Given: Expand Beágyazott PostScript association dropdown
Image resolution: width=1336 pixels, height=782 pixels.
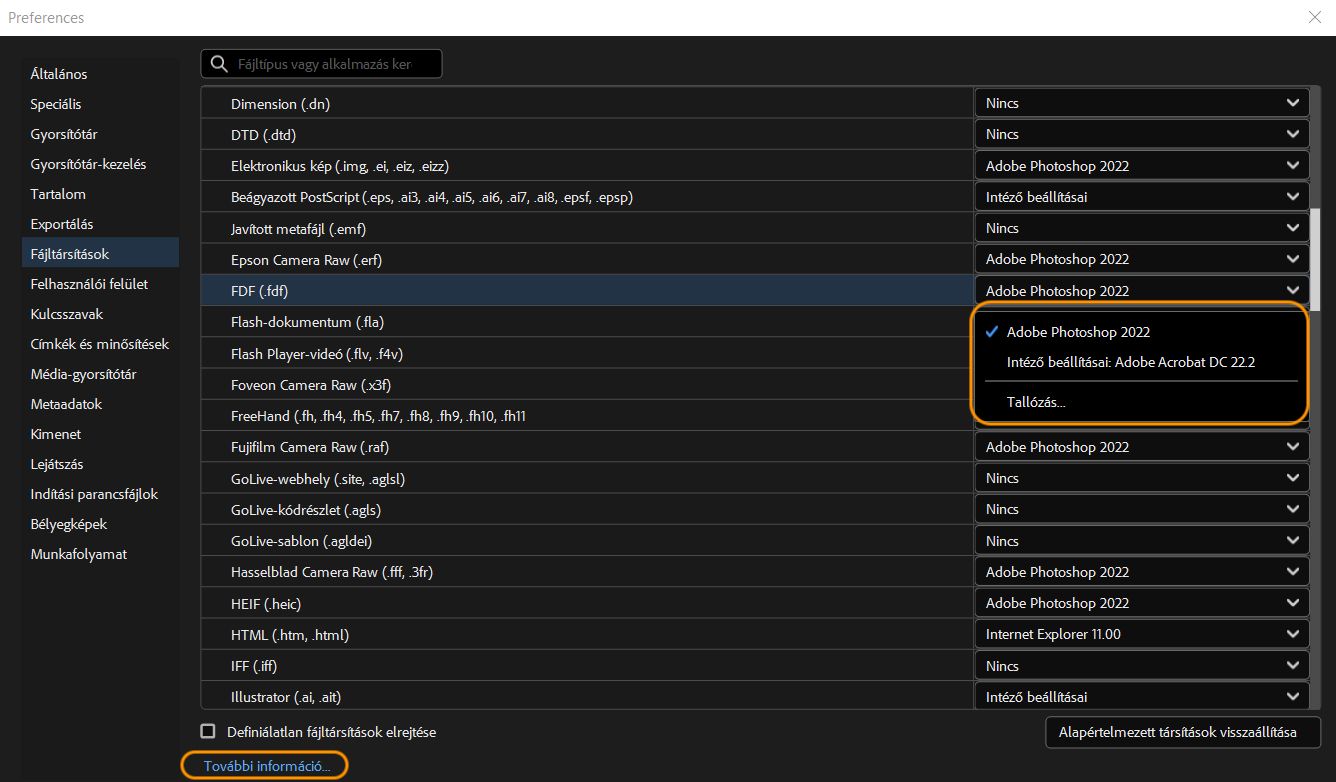Looking at the screenshot, I should tap(1142, 197).
